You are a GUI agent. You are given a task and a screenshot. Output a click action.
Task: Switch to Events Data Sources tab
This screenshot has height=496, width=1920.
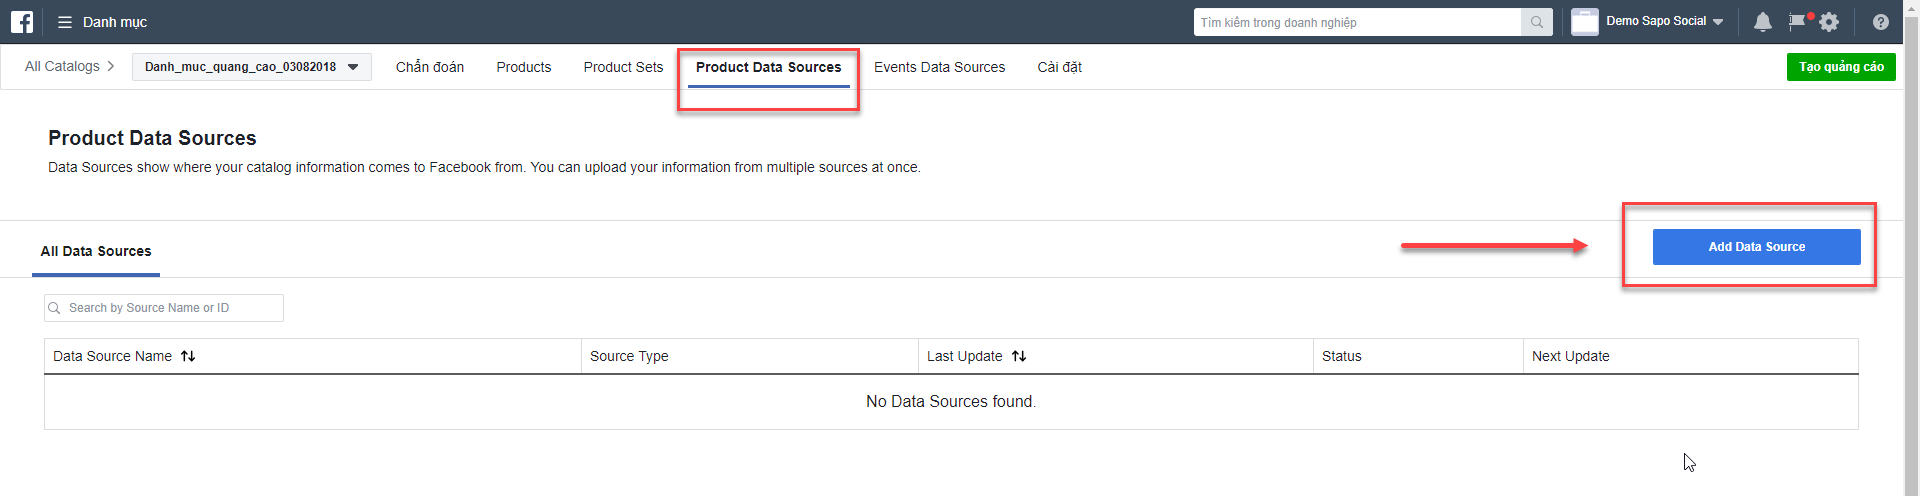coord(939,67)
